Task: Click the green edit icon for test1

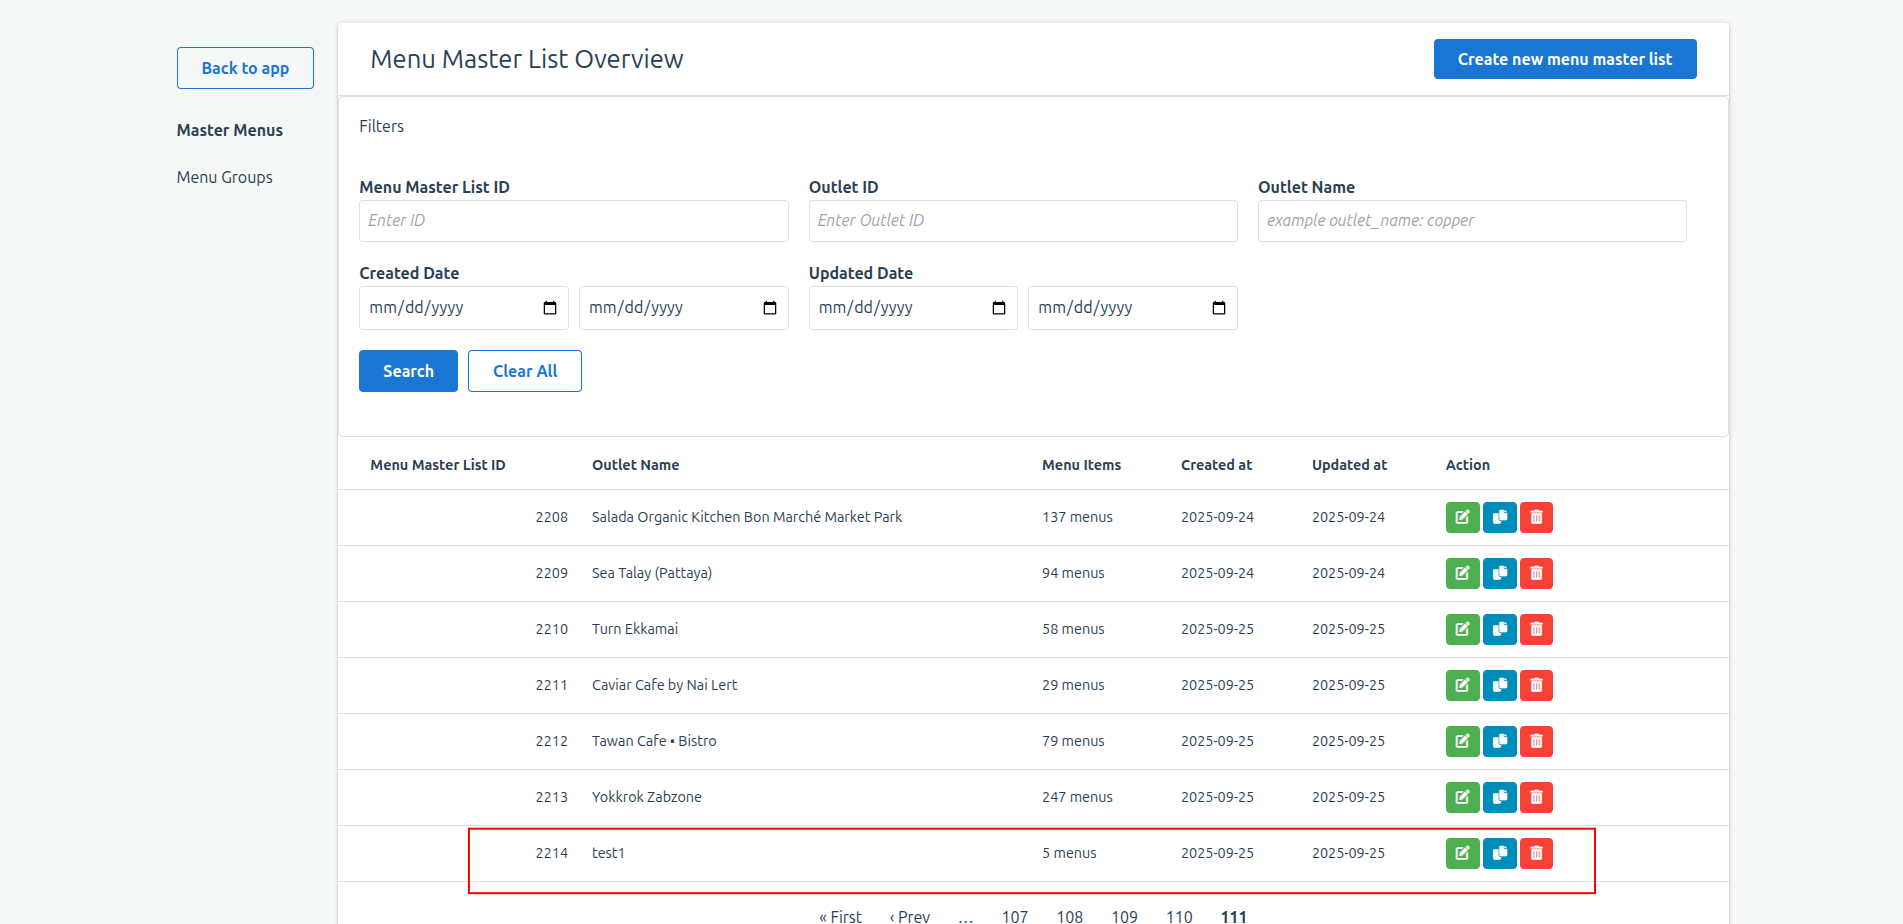Action: [1462, 853]
